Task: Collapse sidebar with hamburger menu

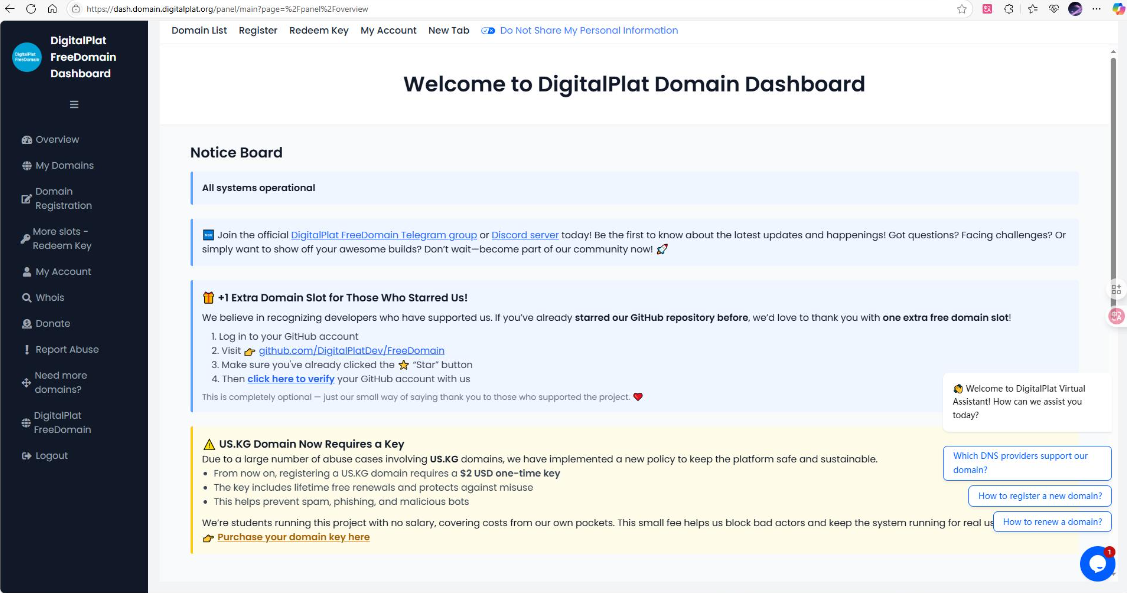Action: point(74,104)
